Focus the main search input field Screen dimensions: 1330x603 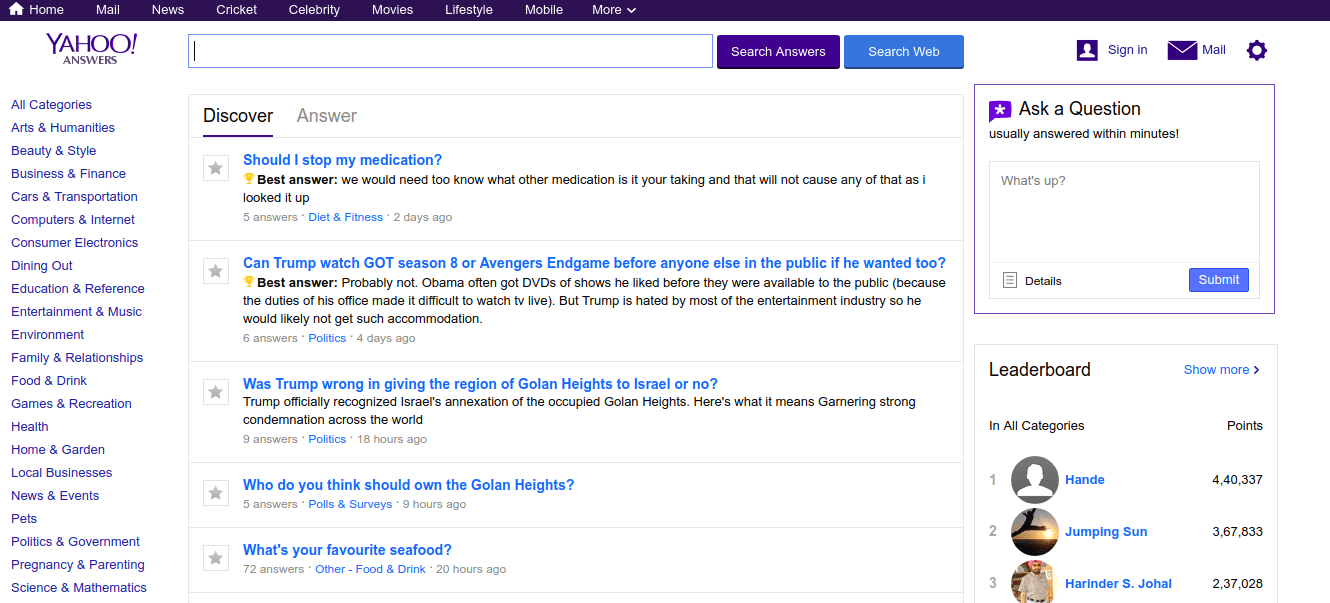coord(450,52)
